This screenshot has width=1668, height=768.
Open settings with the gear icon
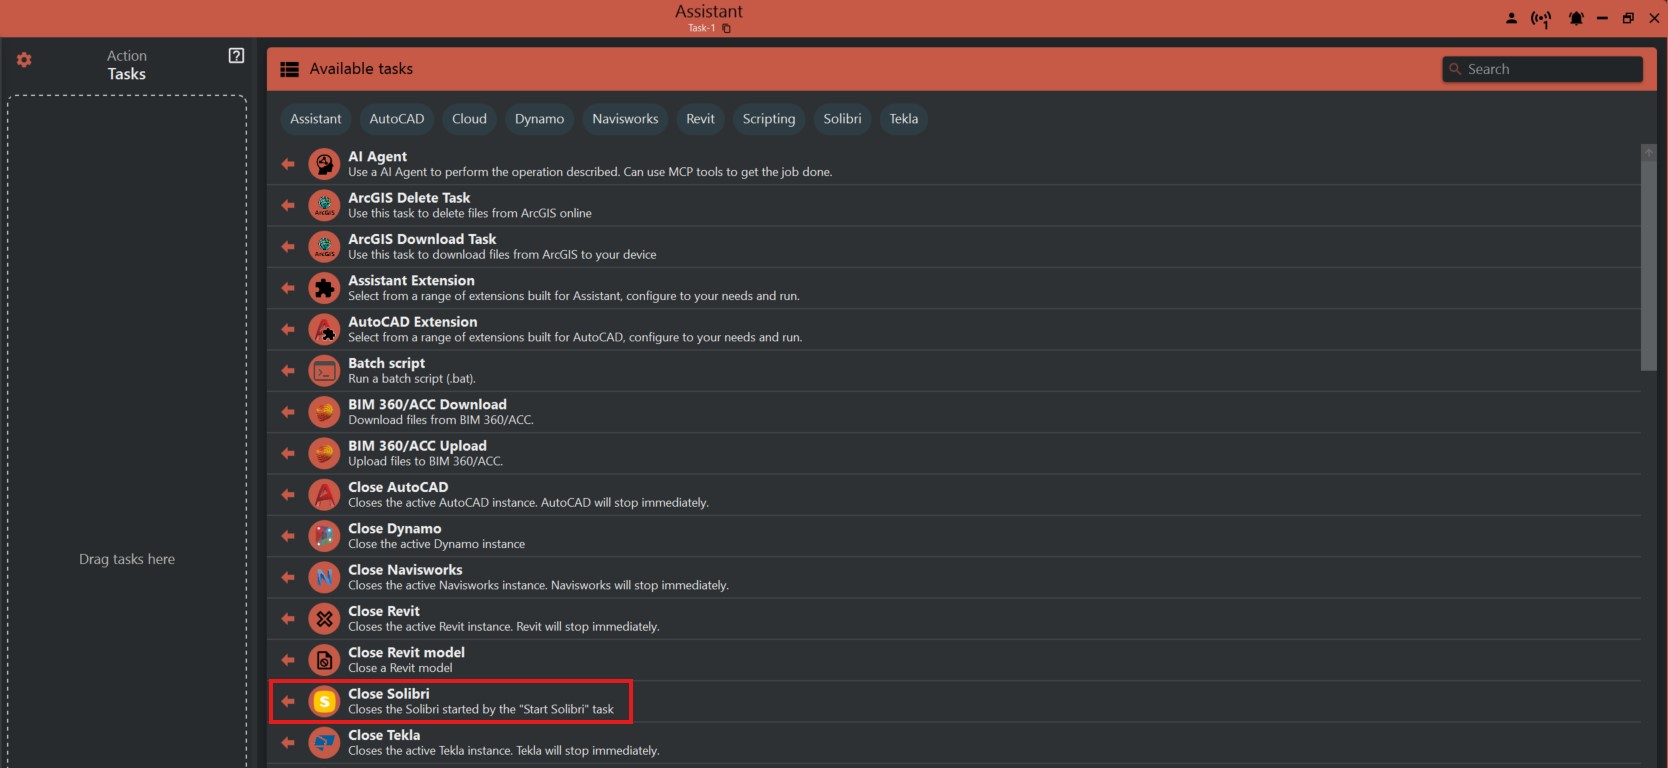point(24,60)
